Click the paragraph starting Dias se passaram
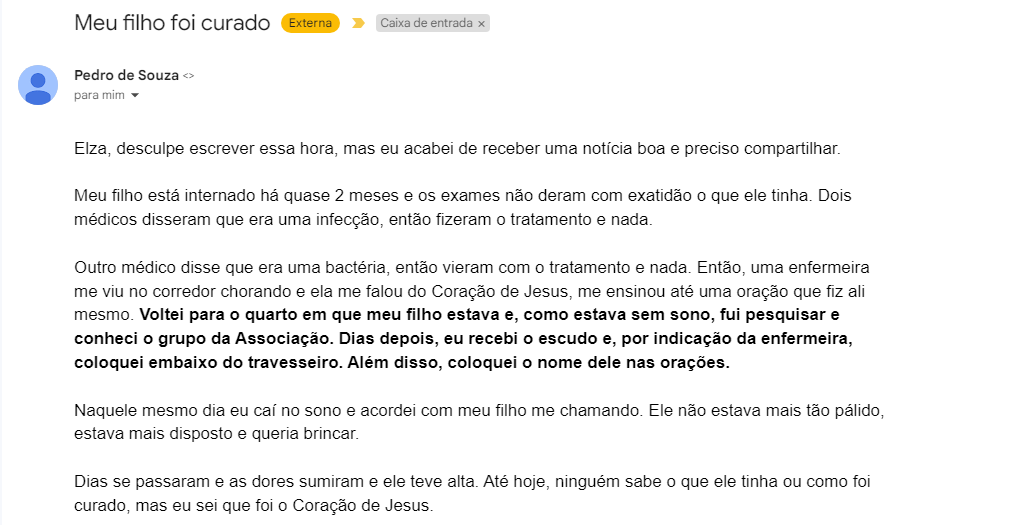 click(472, 493)
